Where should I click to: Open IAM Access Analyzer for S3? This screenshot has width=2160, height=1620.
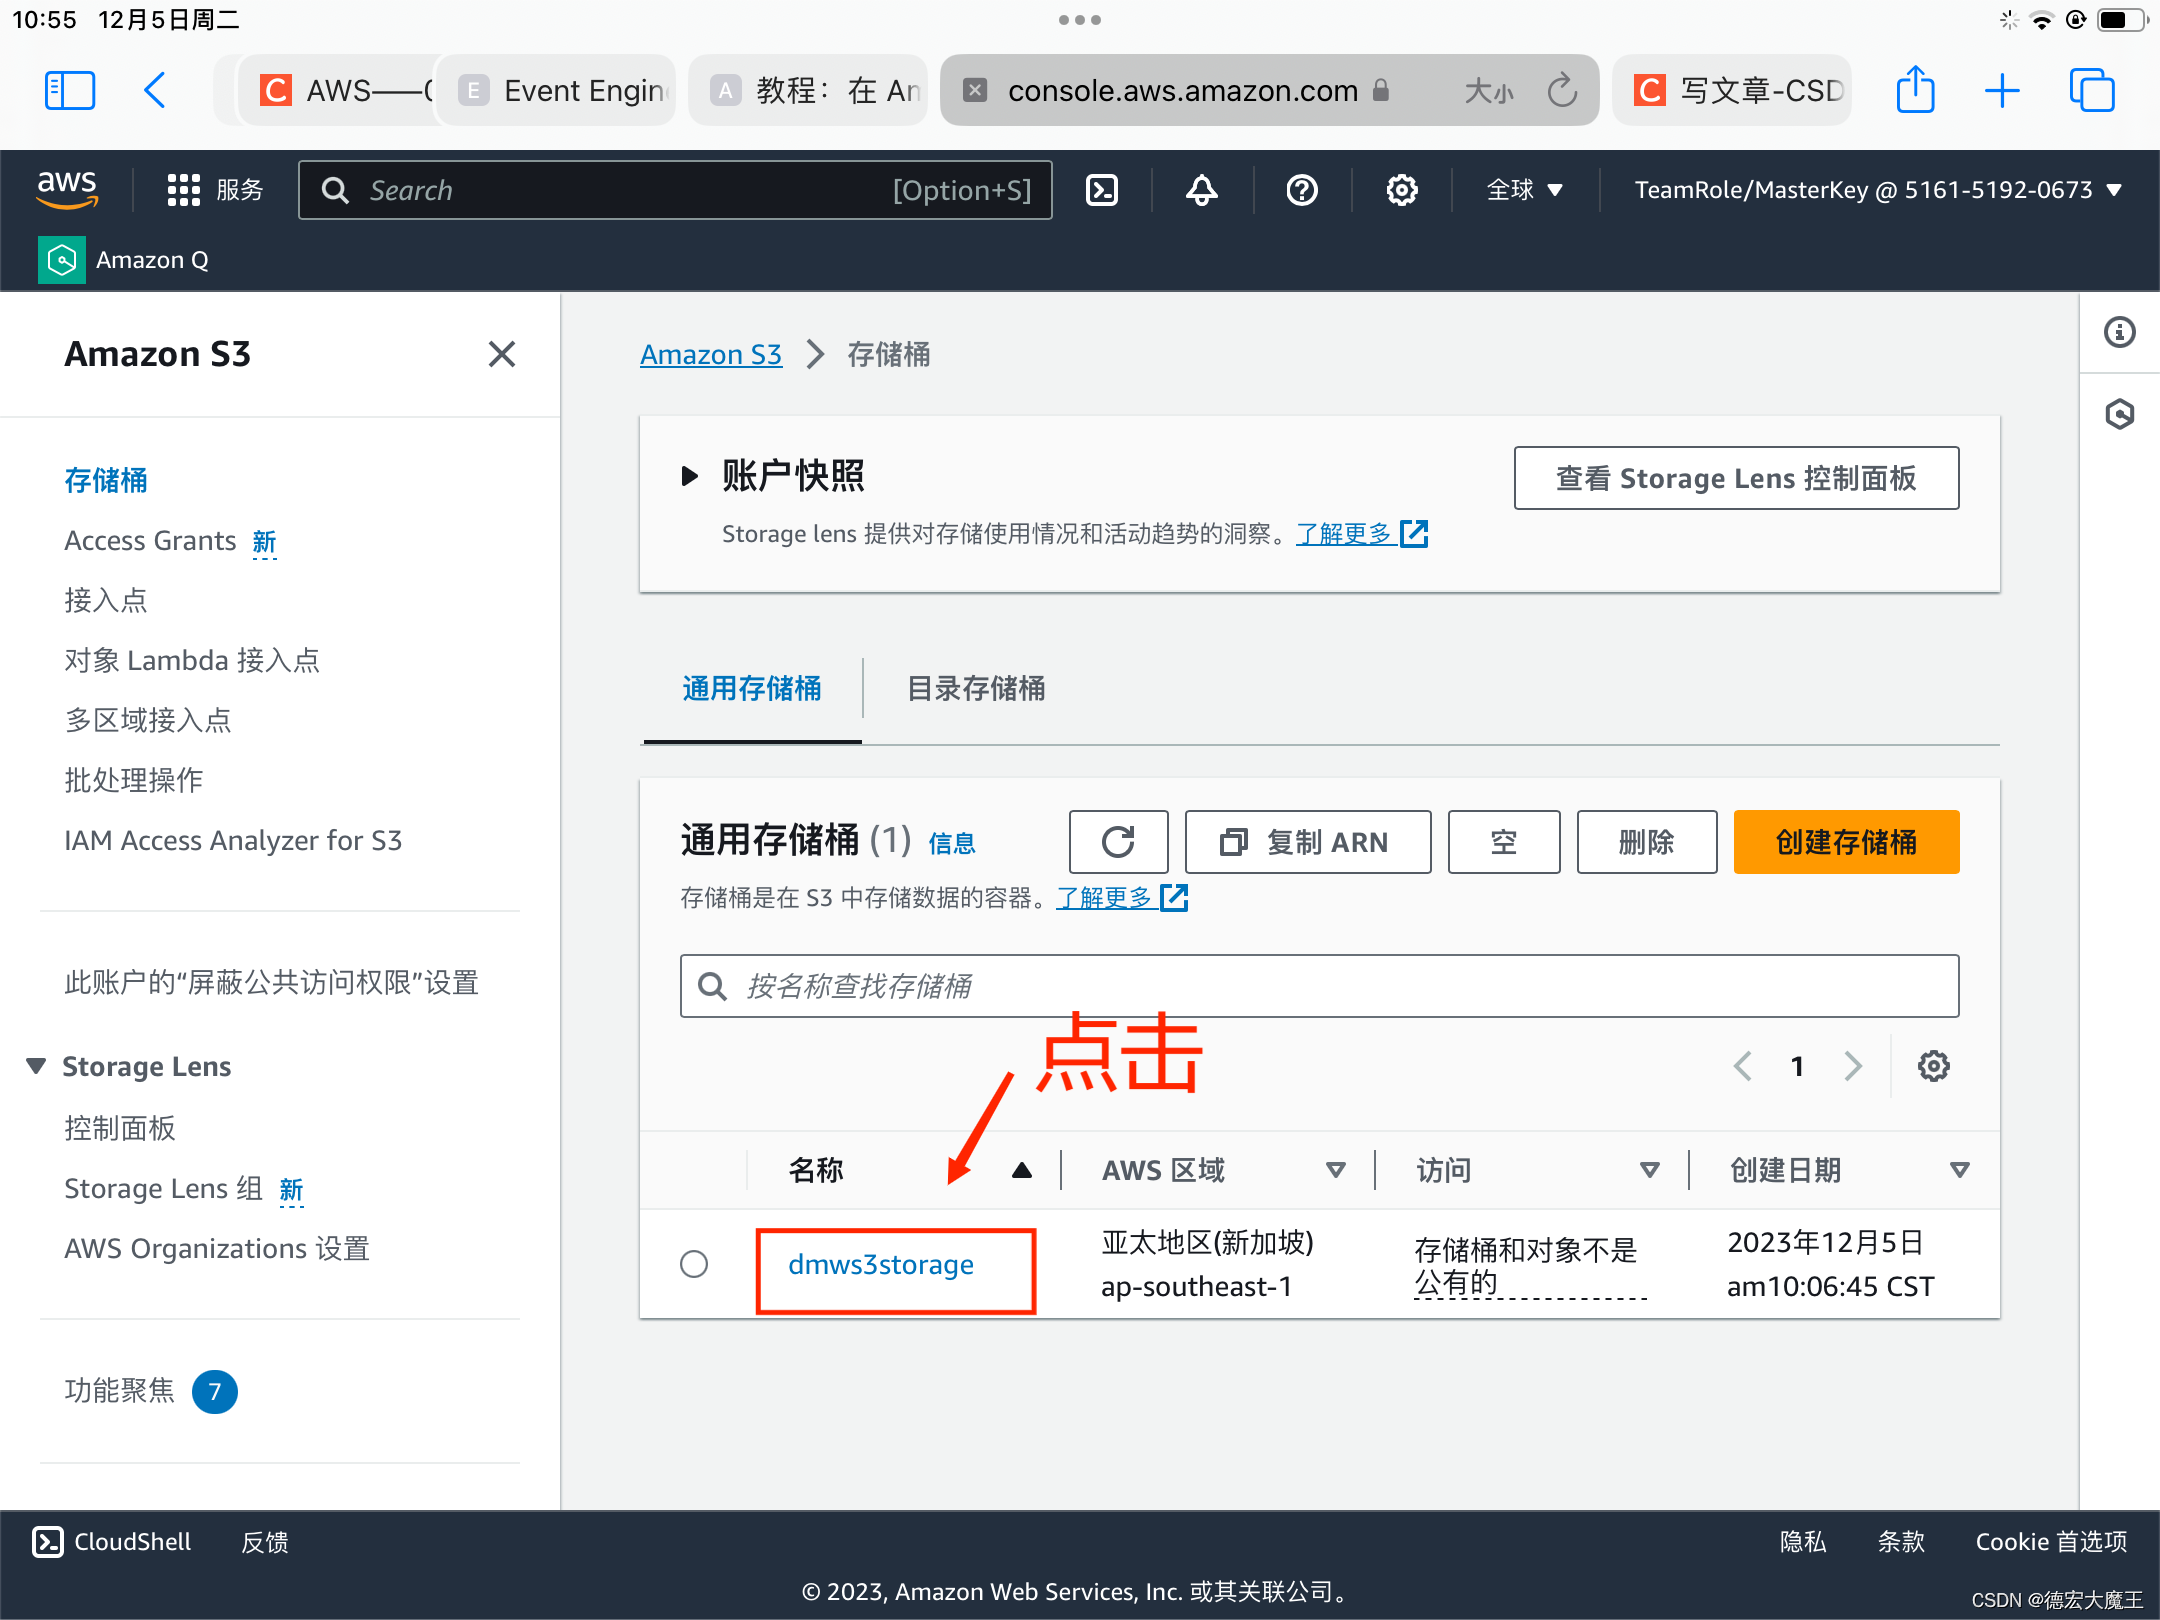233,840
